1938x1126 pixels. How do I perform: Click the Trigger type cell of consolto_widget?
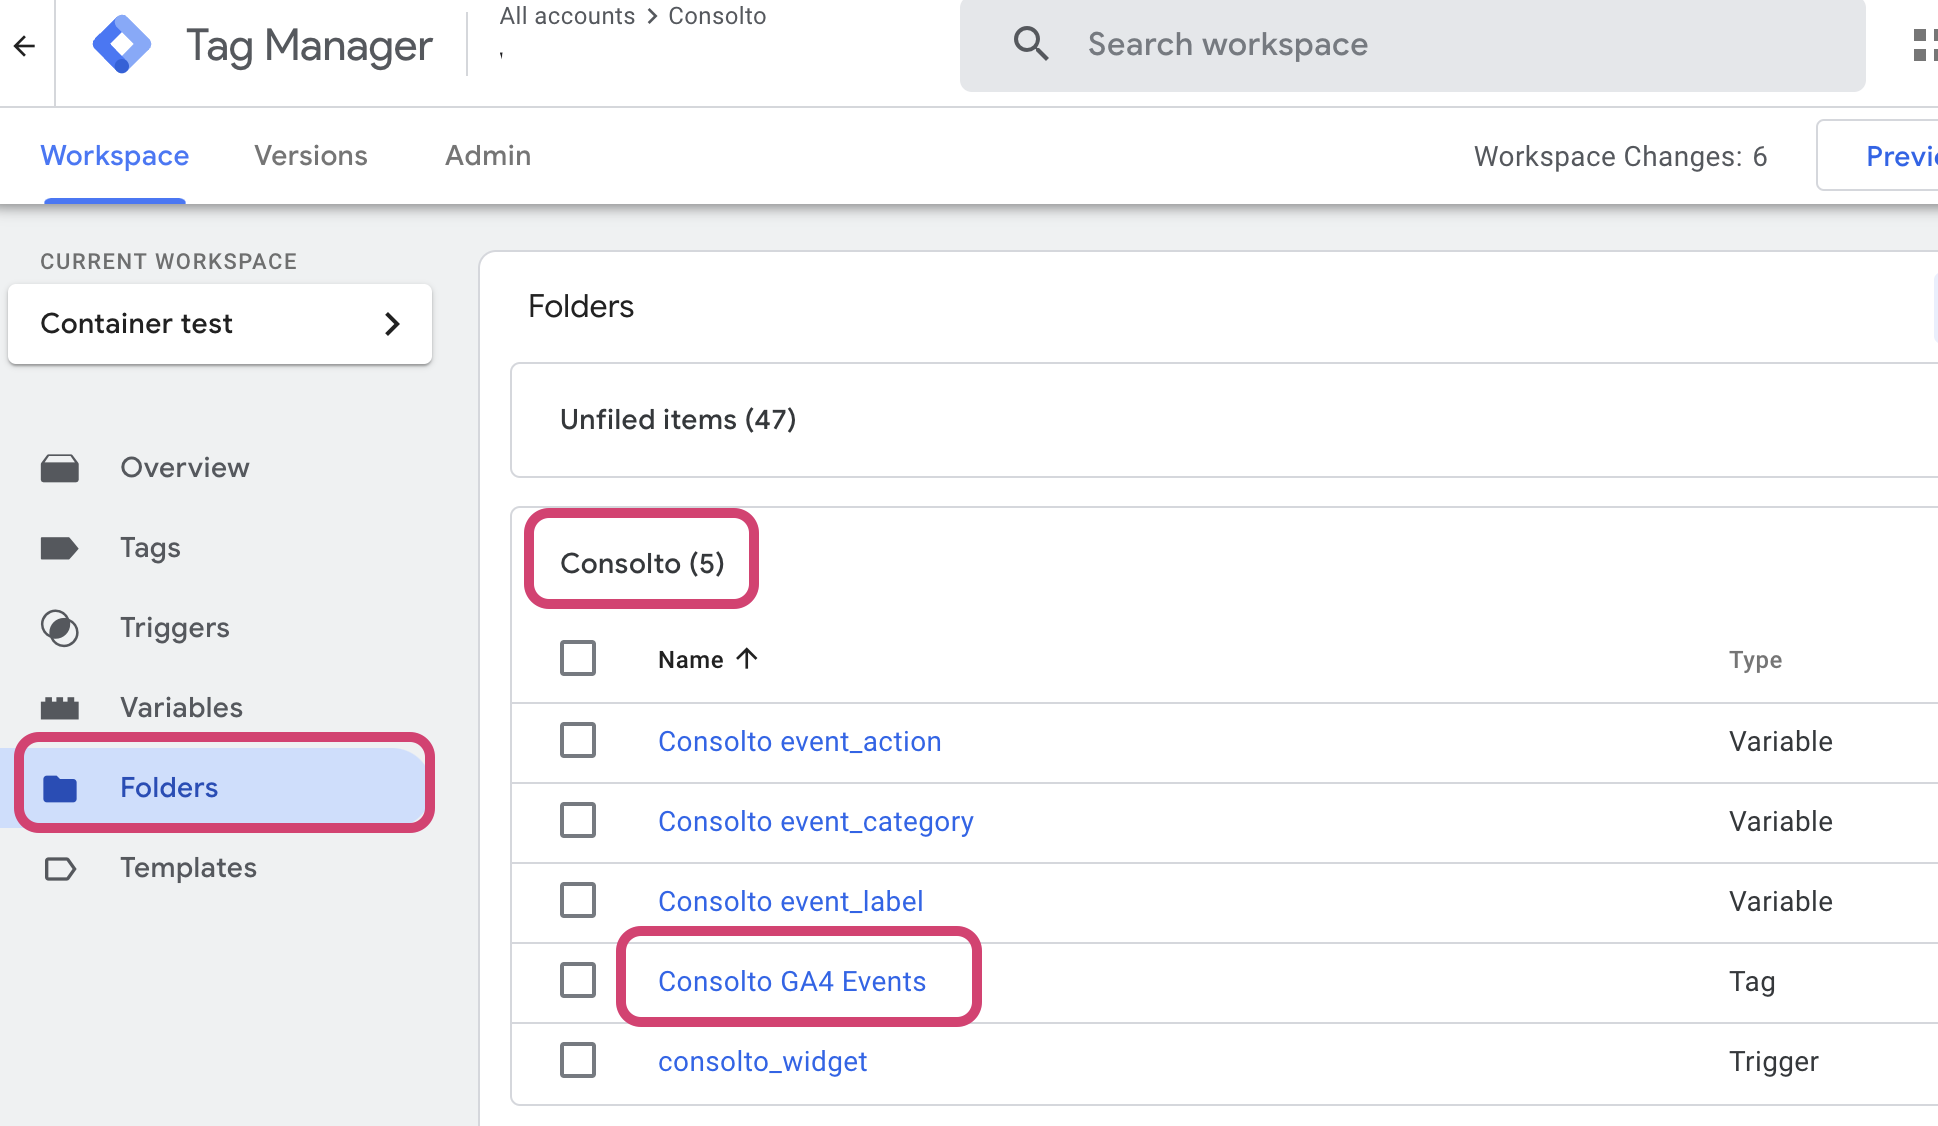(1774, 1062)
